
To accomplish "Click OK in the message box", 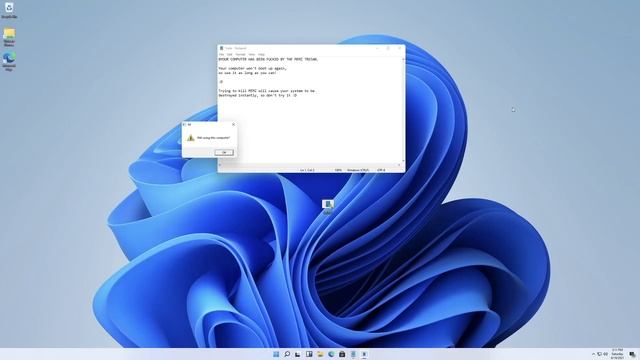I will click(224, 152).
